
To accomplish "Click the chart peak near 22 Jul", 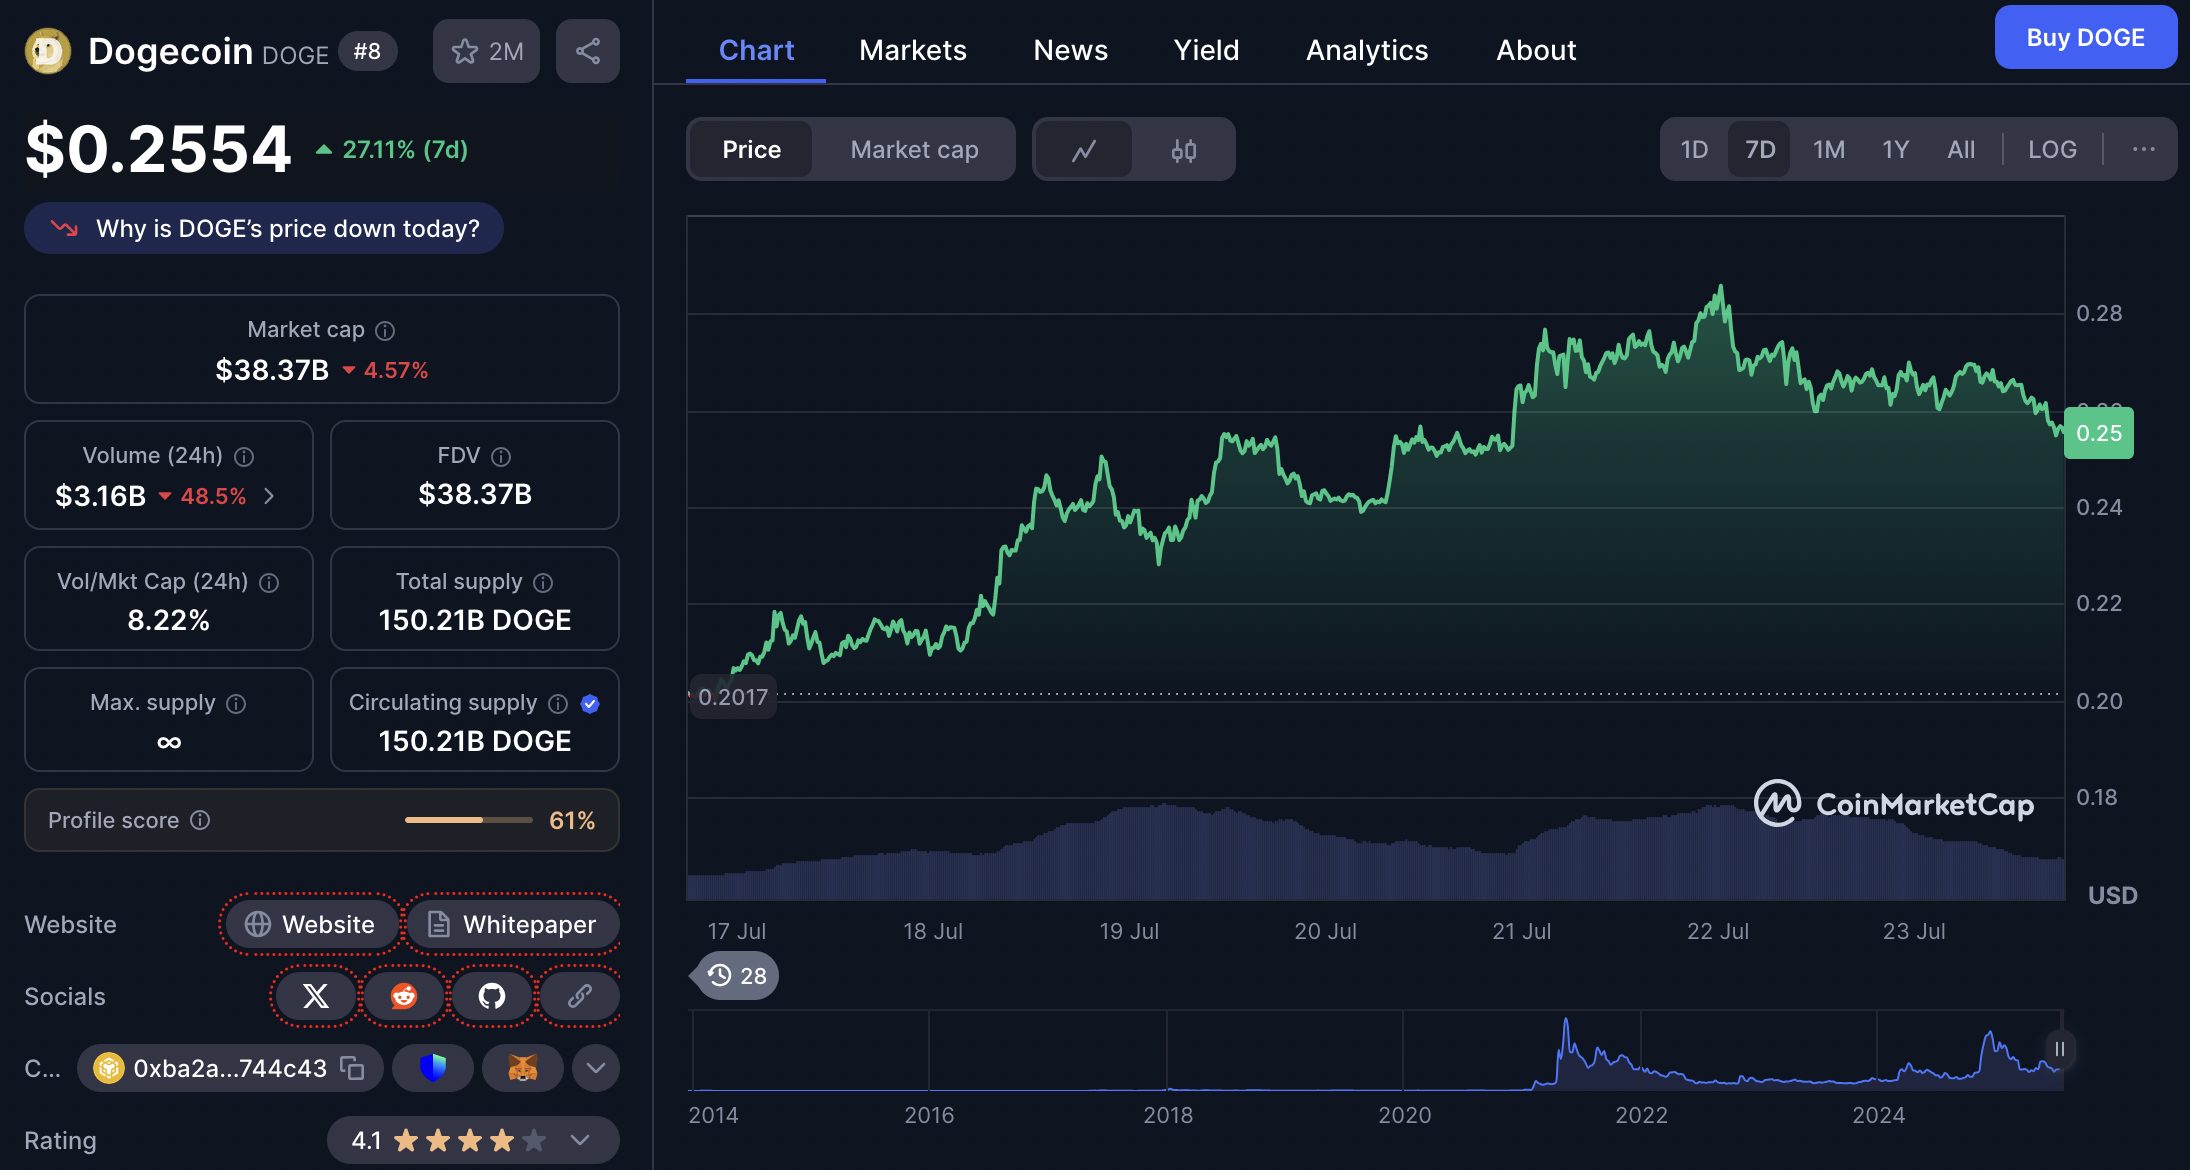I will (x=1721, y=288).
